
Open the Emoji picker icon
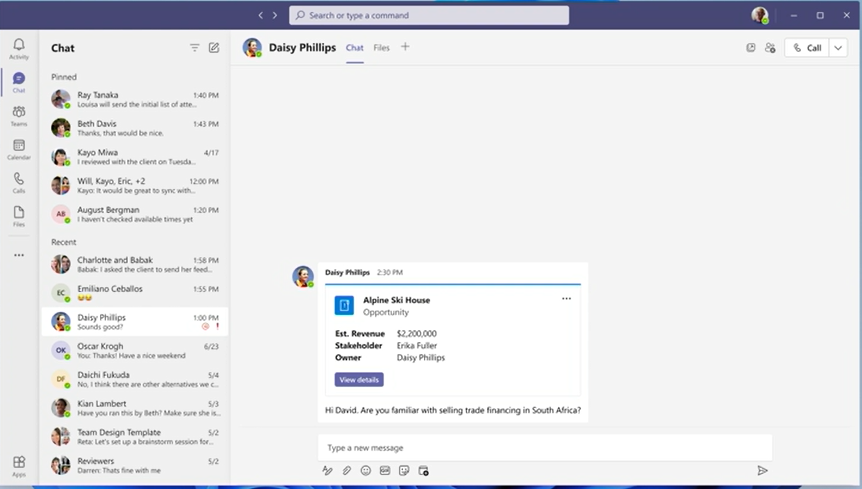(x=366, y=470)
